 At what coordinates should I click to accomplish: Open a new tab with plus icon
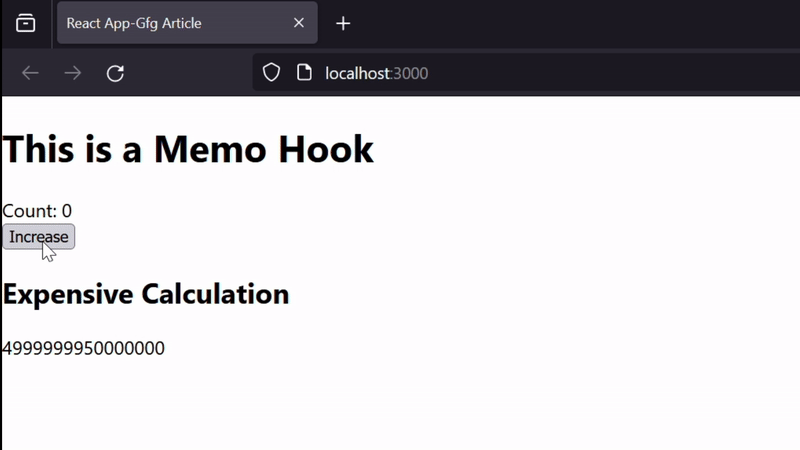tap(343, 23)
